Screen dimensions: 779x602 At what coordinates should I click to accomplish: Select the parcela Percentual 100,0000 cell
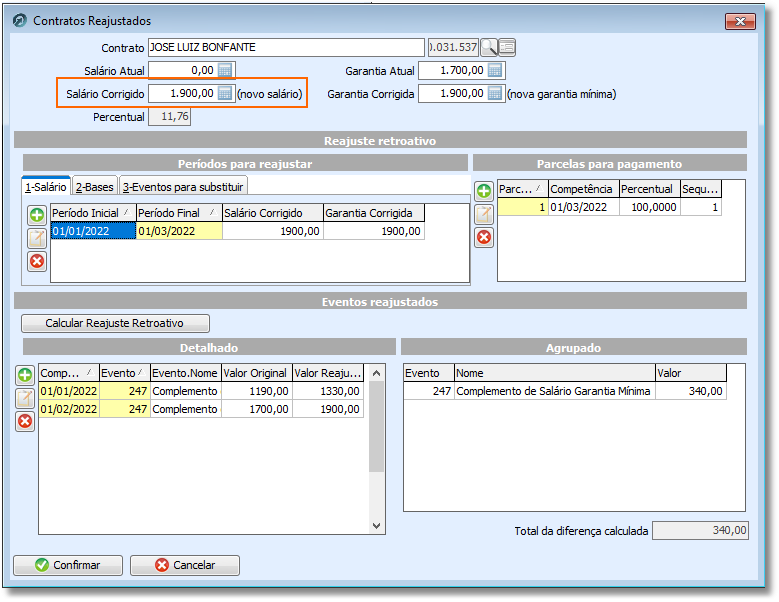point(650,207)
